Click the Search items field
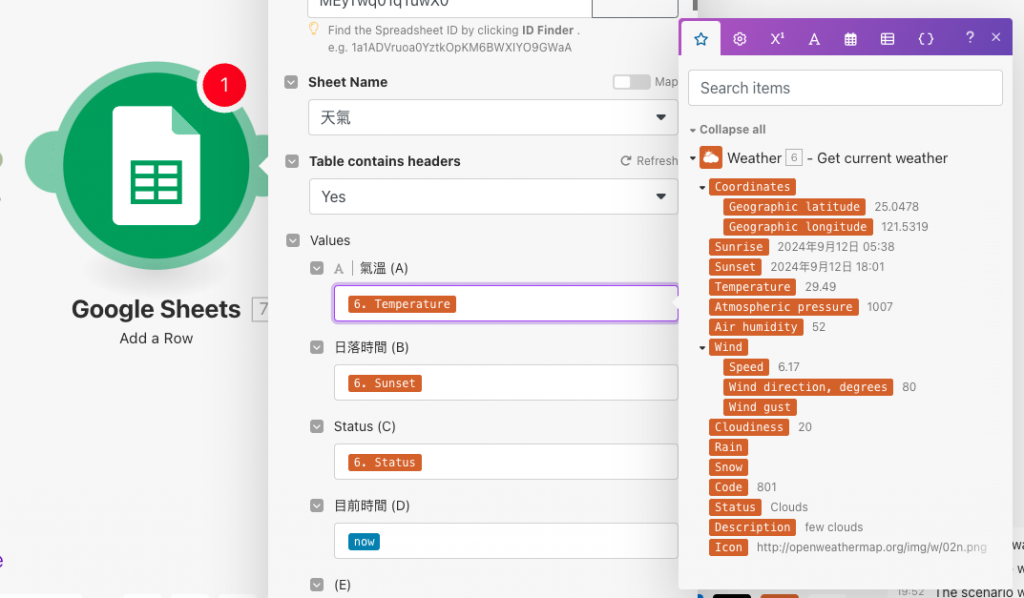 pos(845,87)
